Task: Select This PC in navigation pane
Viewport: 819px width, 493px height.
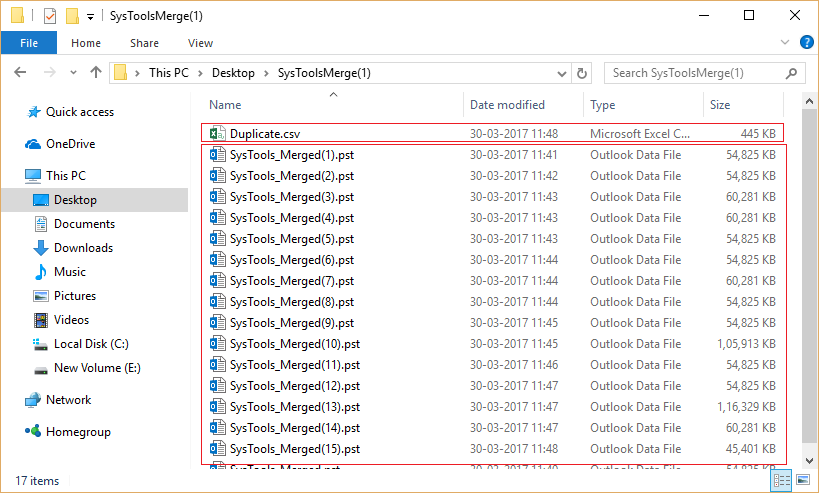Action: pyautogui.click(x=65, y=175)
